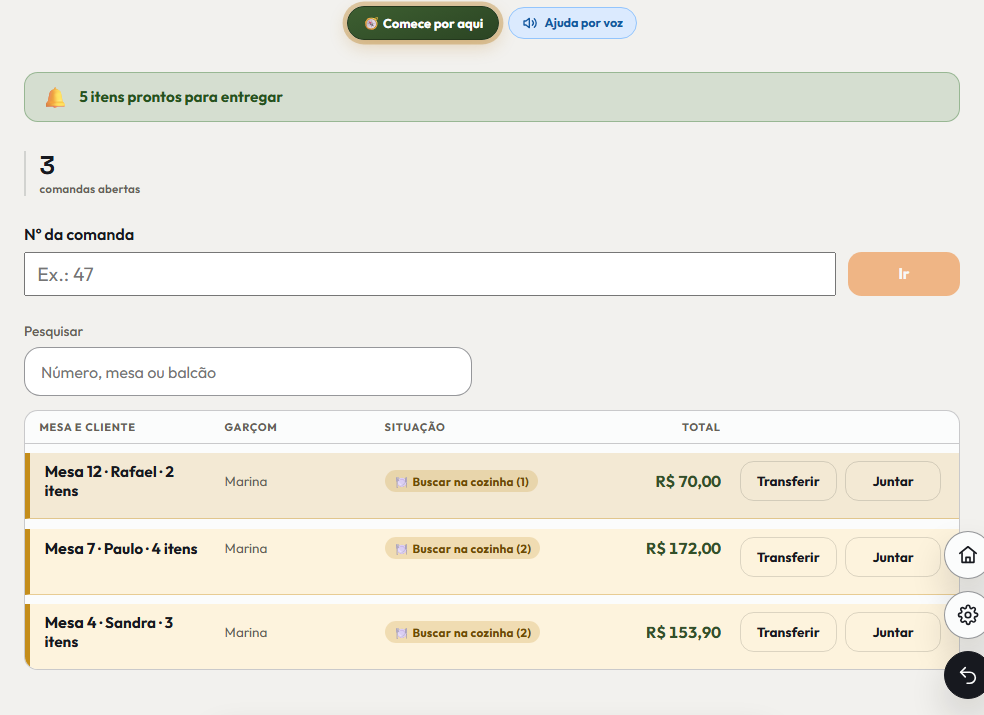
Task: Activate Ajuda por voz
Action: 572,23
